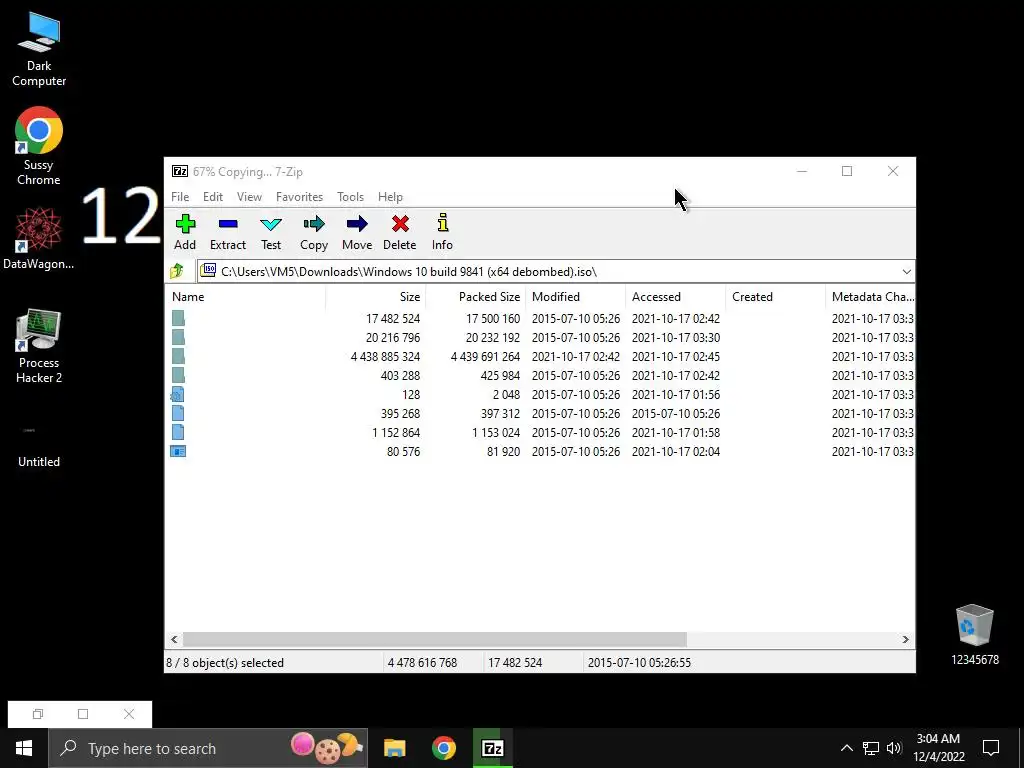Image resolution: width=1024 pixels, height=768 pixels.
Task: Open the Favorites menu
Action: click(299, 197)
